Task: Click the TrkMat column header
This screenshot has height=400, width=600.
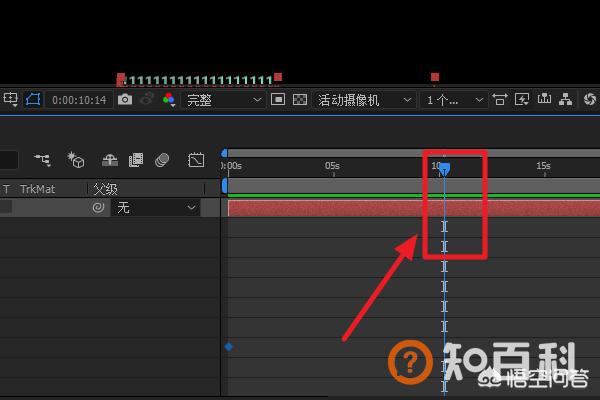Action: click(38, 189)
